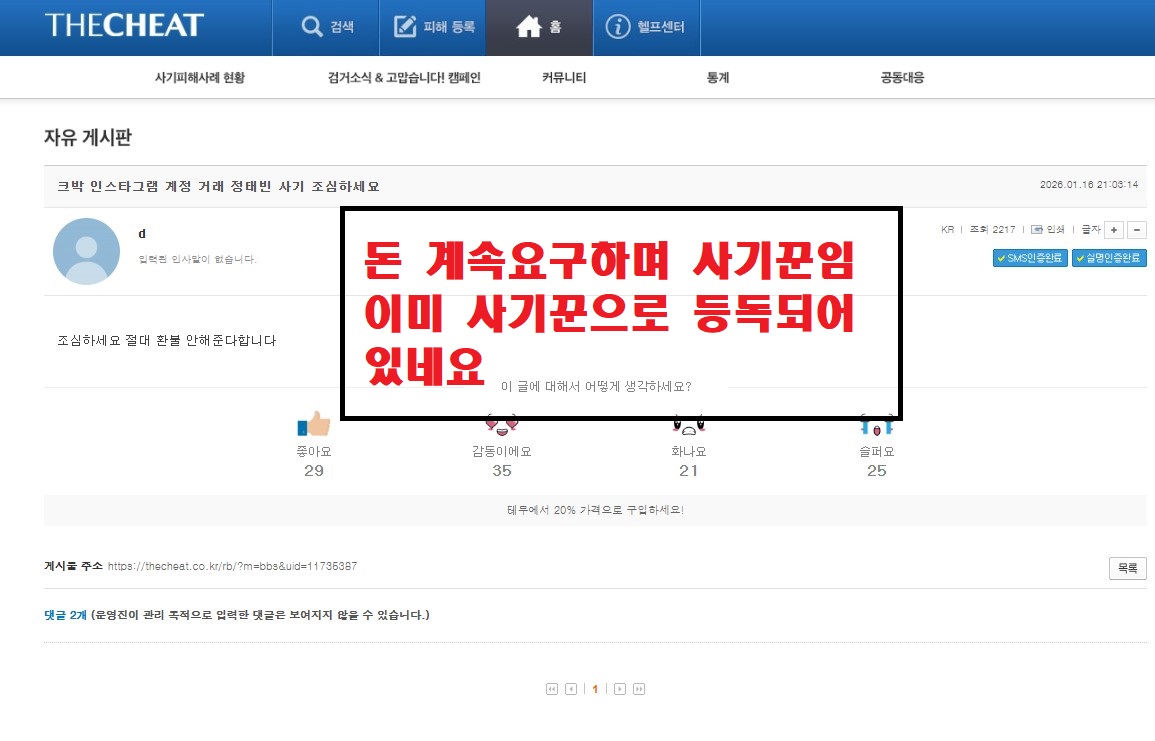Open the 검색 search tab
This screenshot has width=1155, height=741.
[x=327, y=27]
